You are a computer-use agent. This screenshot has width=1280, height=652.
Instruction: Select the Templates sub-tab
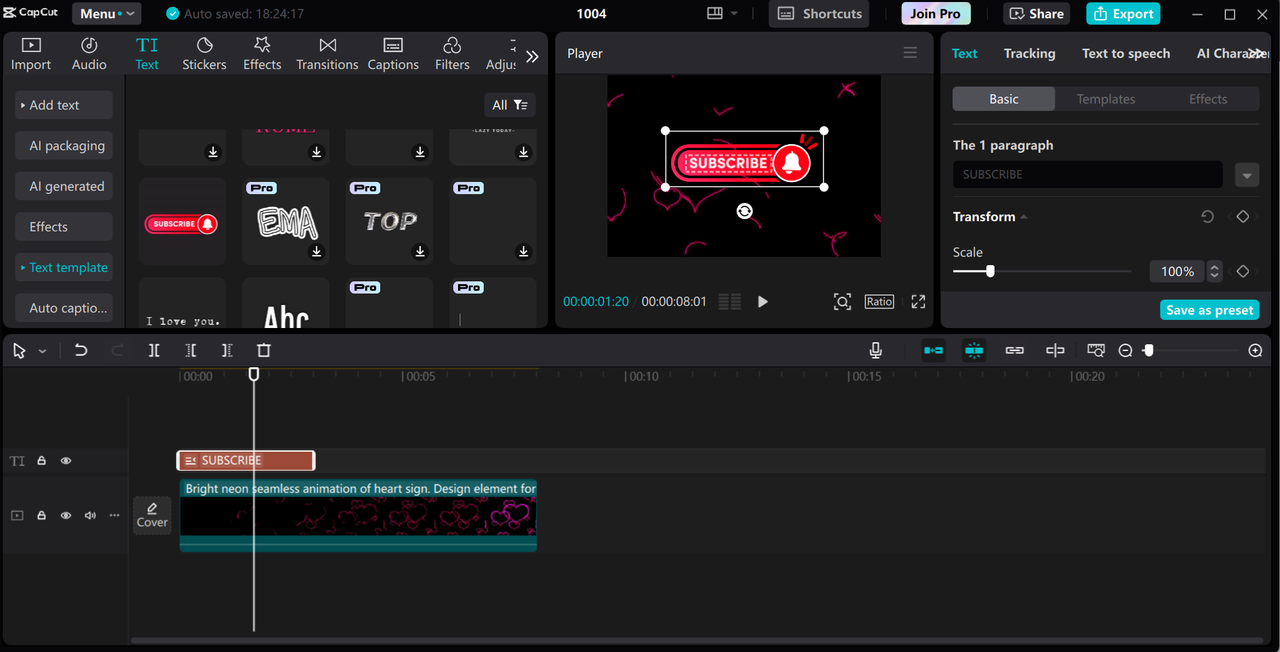pyautogui.click(x=1106, y=99)
